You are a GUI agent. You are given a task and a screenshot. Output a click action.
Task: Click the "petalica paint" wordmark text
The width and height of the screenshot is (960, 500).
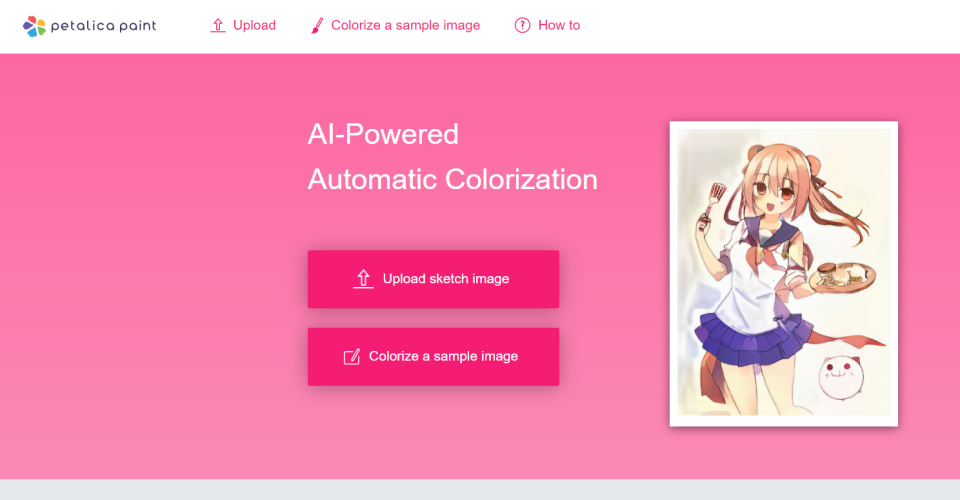coord(104,26)
